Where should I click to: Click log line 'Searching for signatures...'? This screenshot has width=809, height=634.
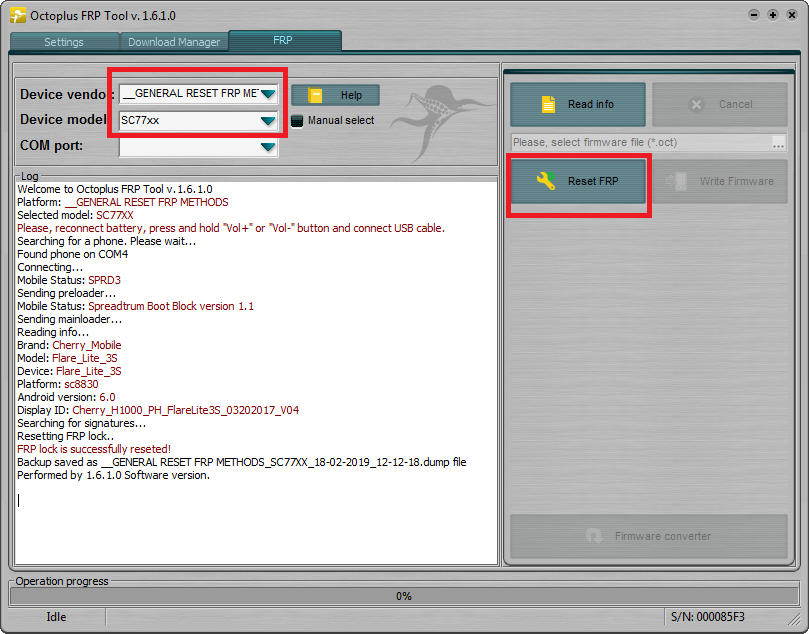[82, 423]
